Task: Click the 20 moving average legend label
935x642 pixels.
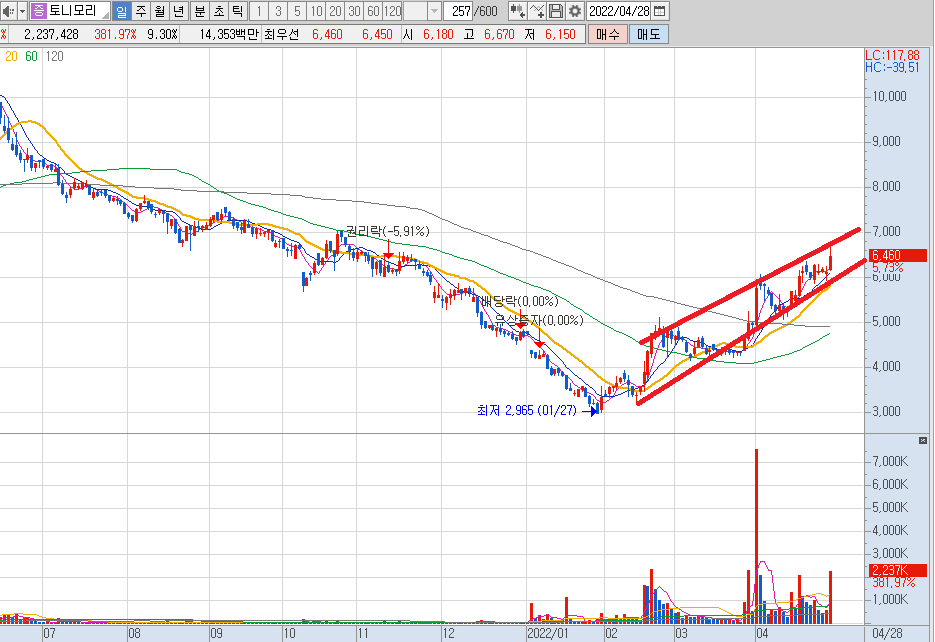Action: (11, 56)
